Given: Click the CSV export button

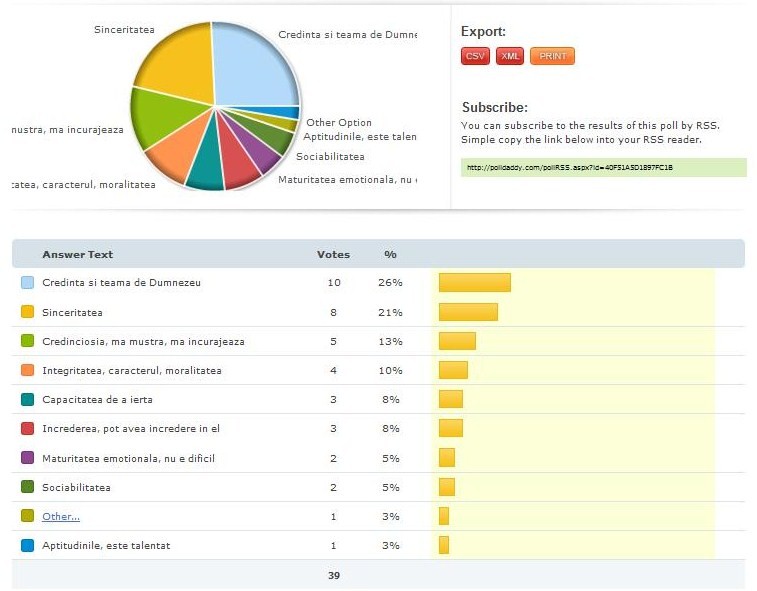Looking at the screenshot, I should coord(475,56).
